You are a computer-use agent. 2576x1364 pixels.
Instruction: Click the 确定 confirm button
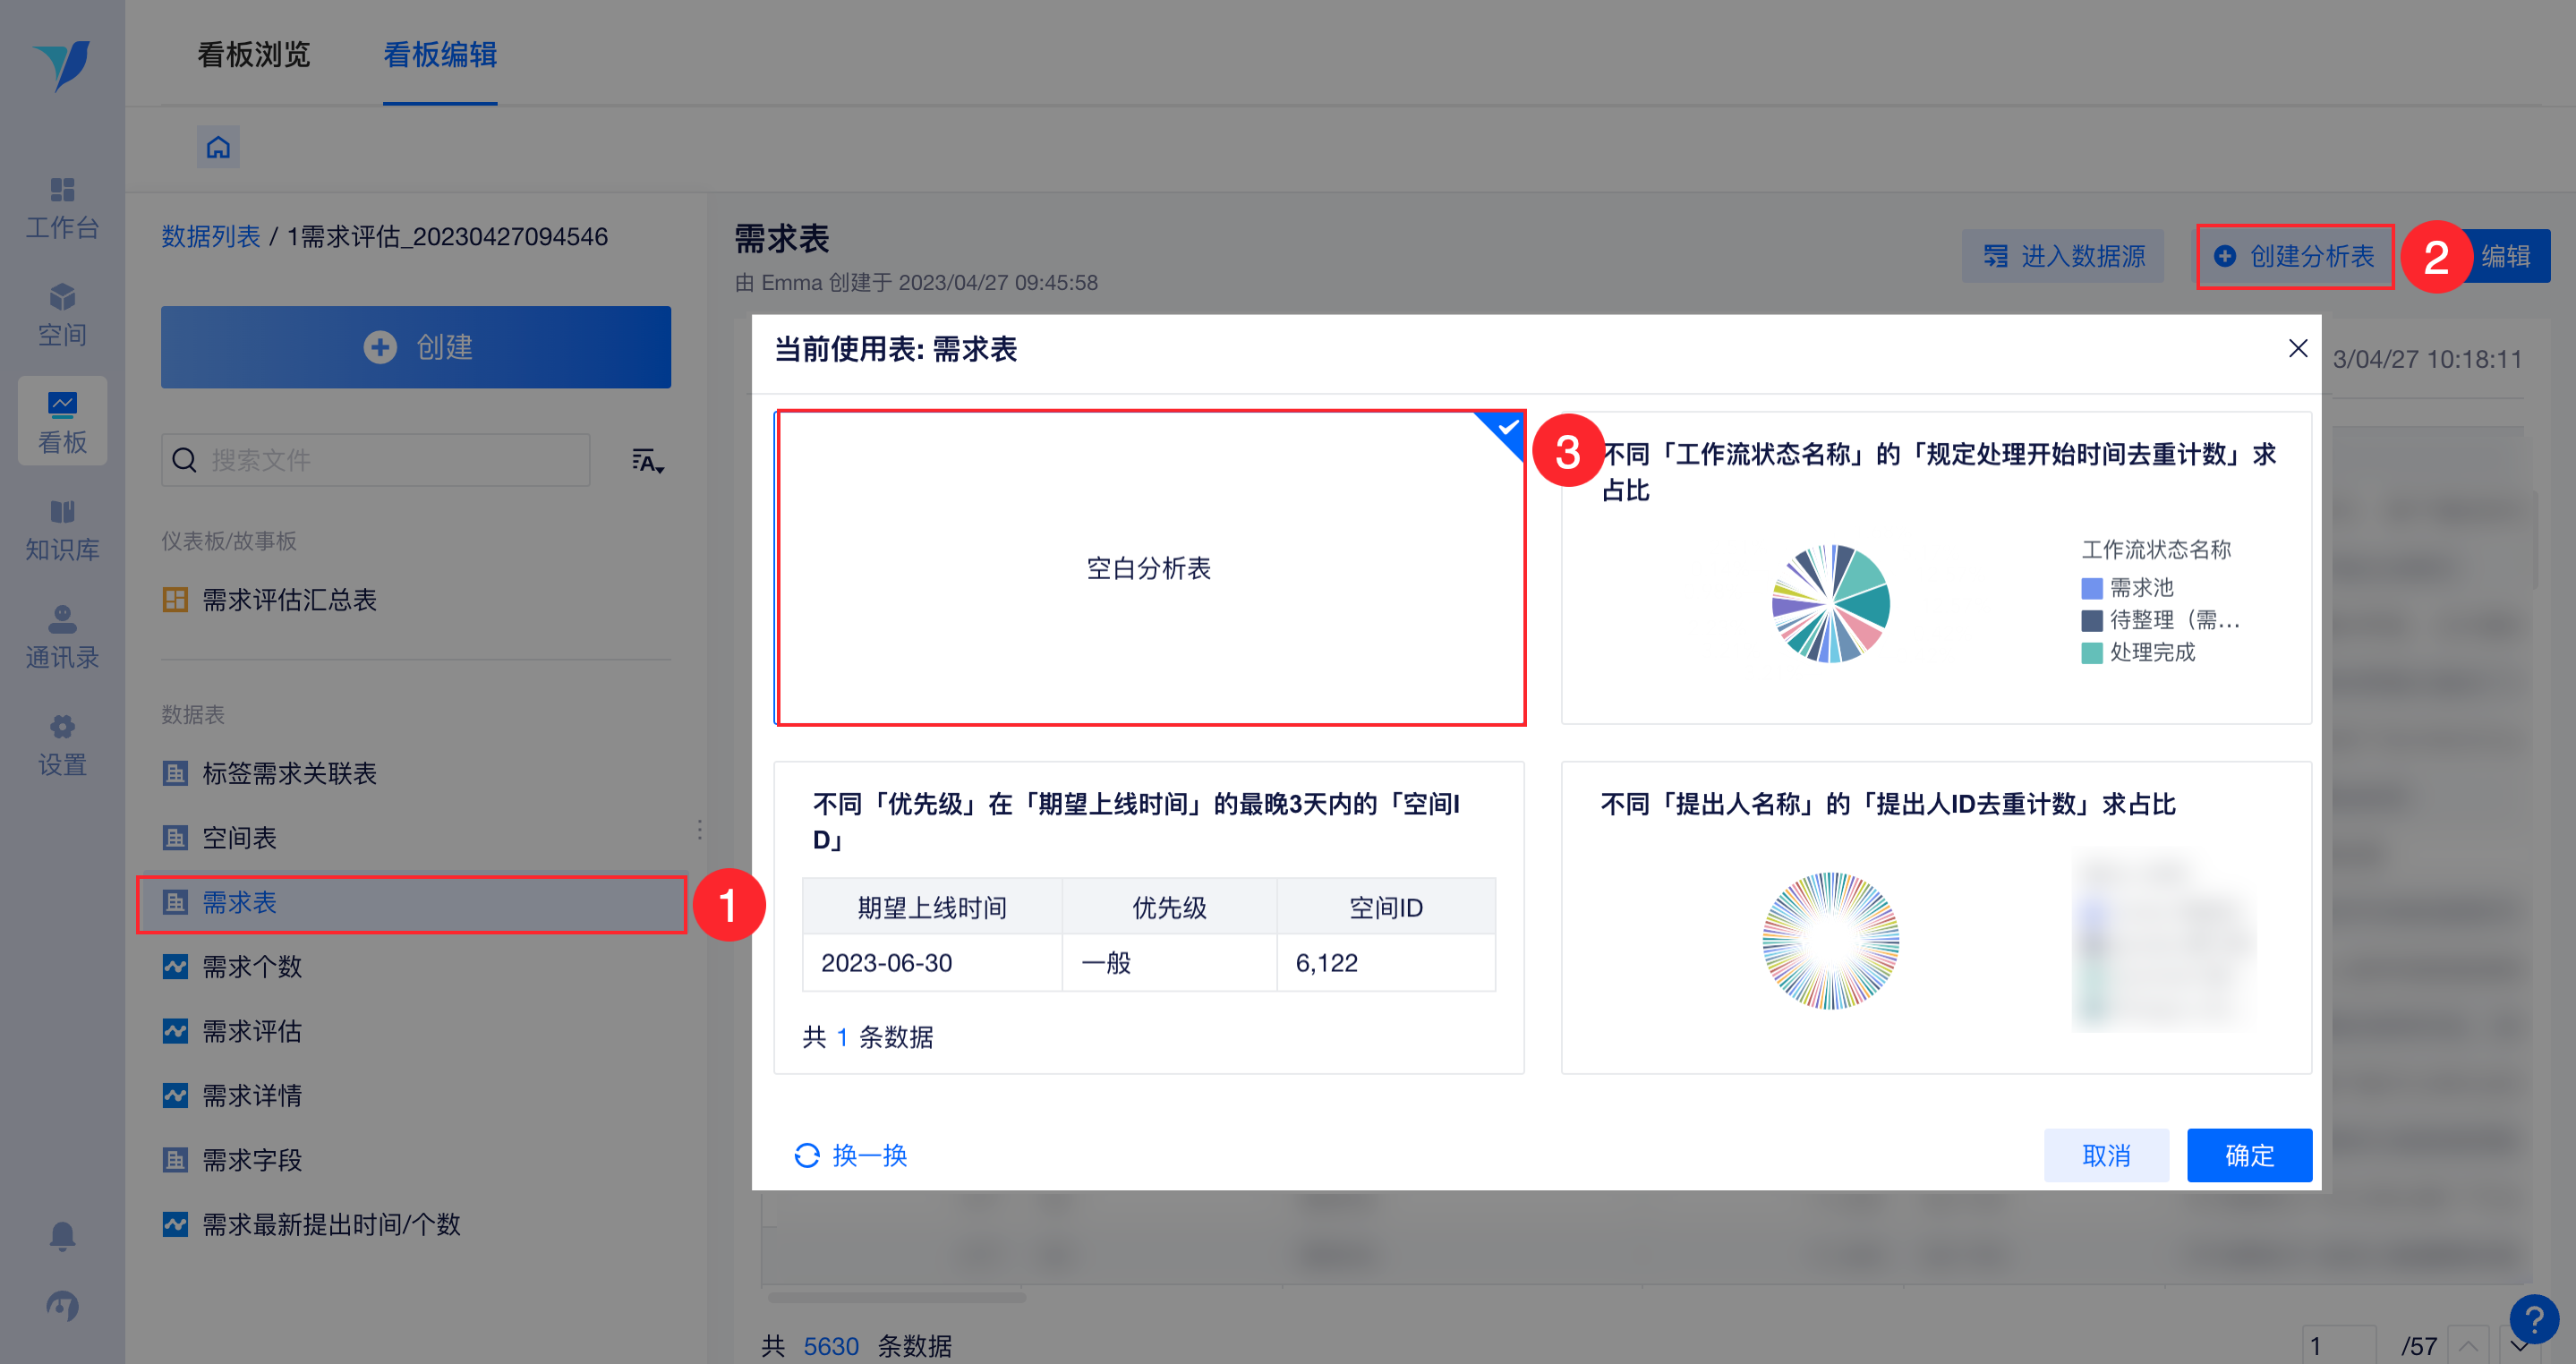2249,1155
